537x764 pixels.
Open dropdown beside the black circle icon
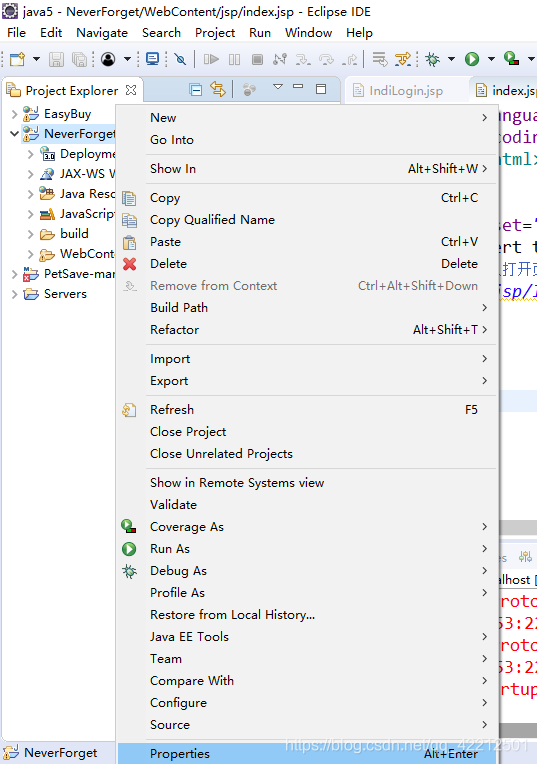127,59
